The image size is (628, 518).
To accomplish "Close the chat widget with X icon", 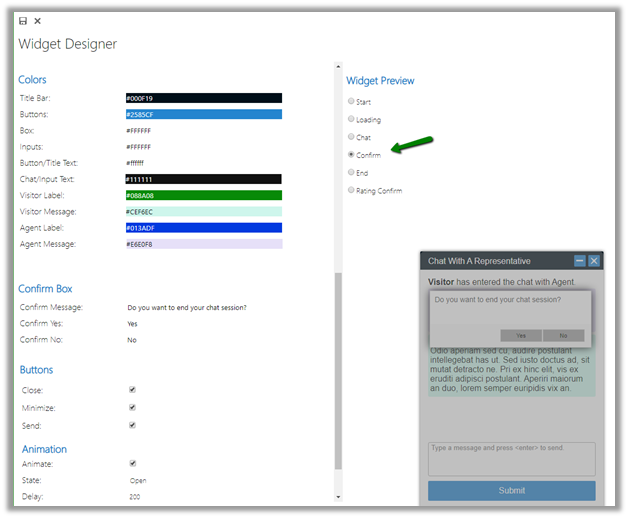I will coord(594,261).
